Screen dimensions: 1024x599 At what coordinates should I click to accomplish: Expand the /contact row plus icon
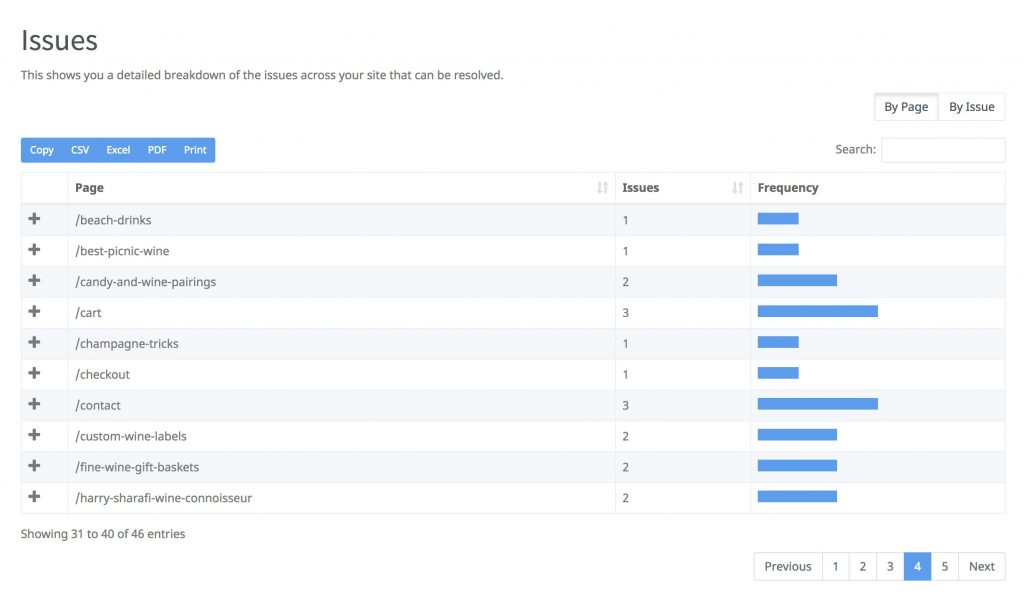(34, 405)
